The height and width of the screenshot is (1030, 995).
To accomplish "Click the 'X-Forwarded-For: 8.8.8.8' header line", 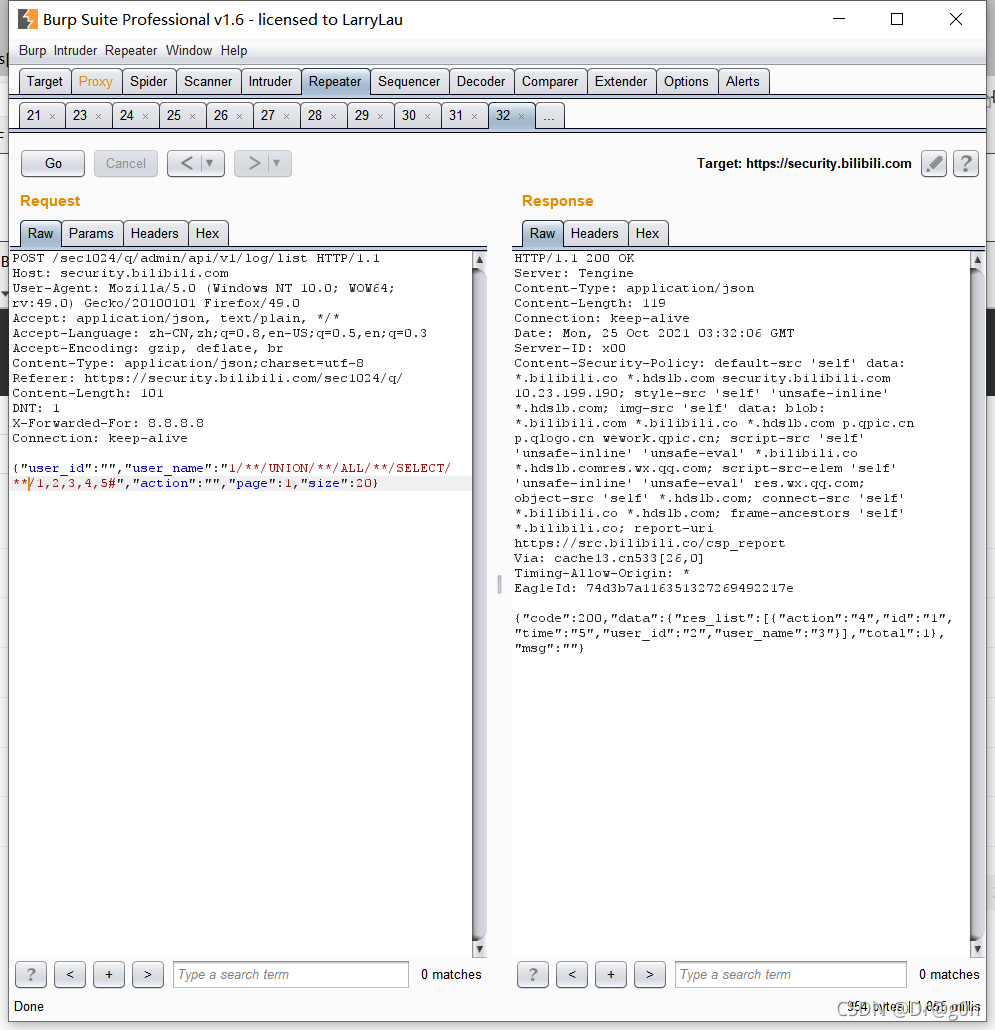I will [108, 423].
